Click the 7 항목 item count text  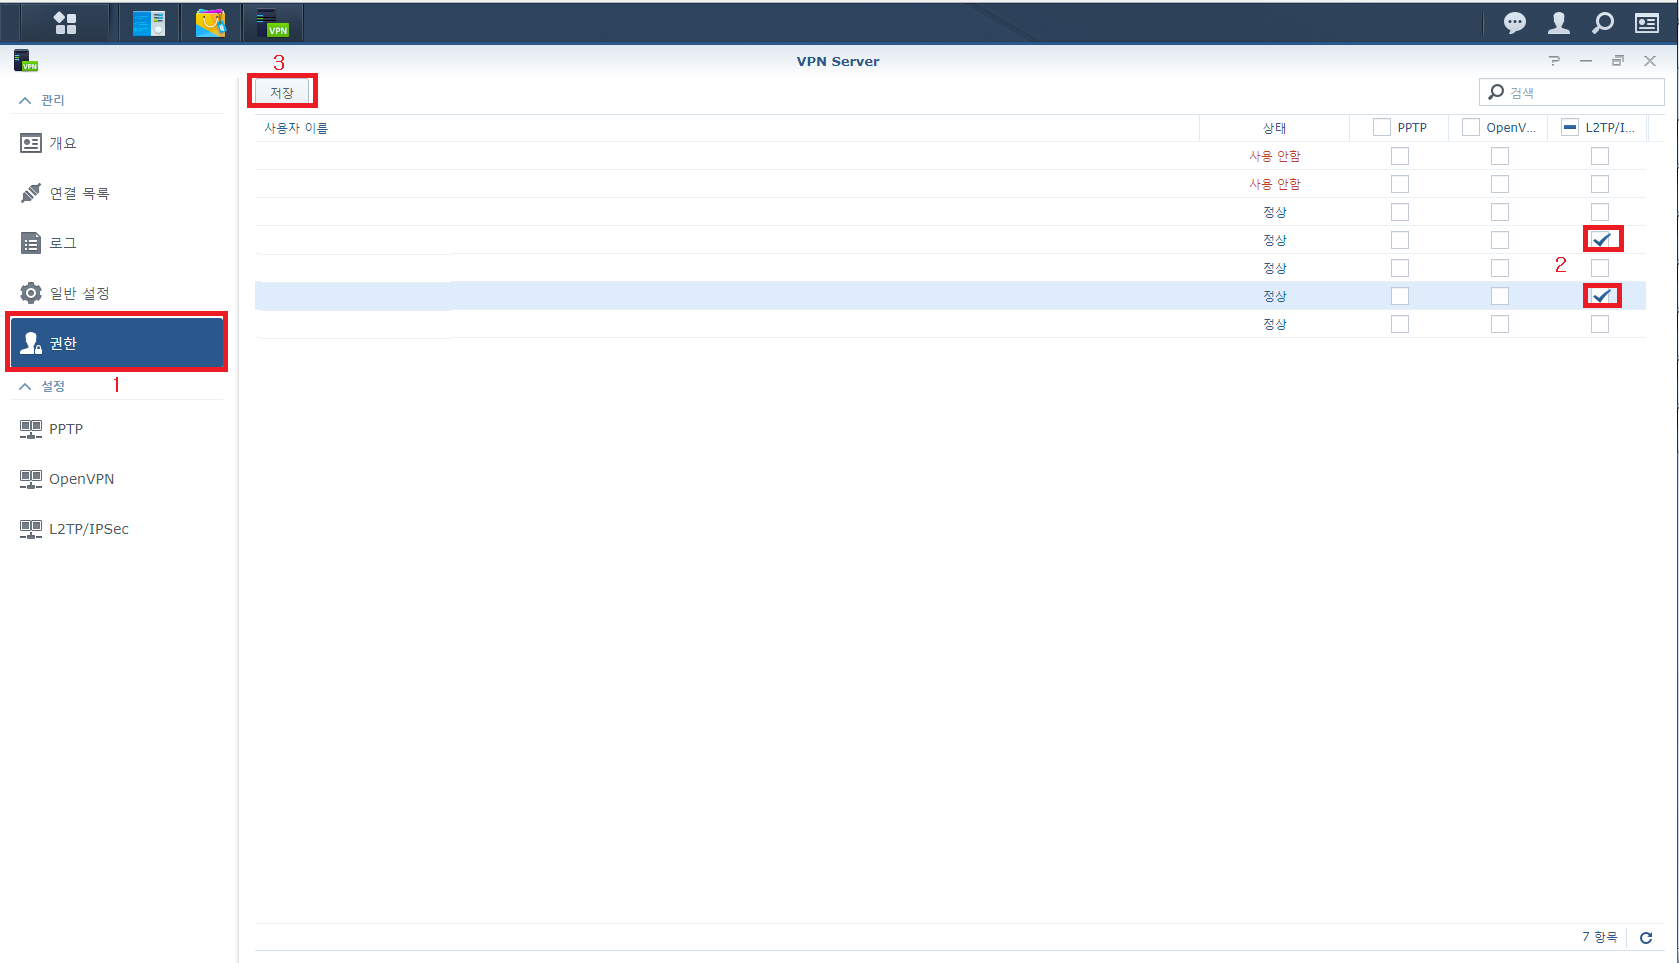click(x=1599, y=937)
